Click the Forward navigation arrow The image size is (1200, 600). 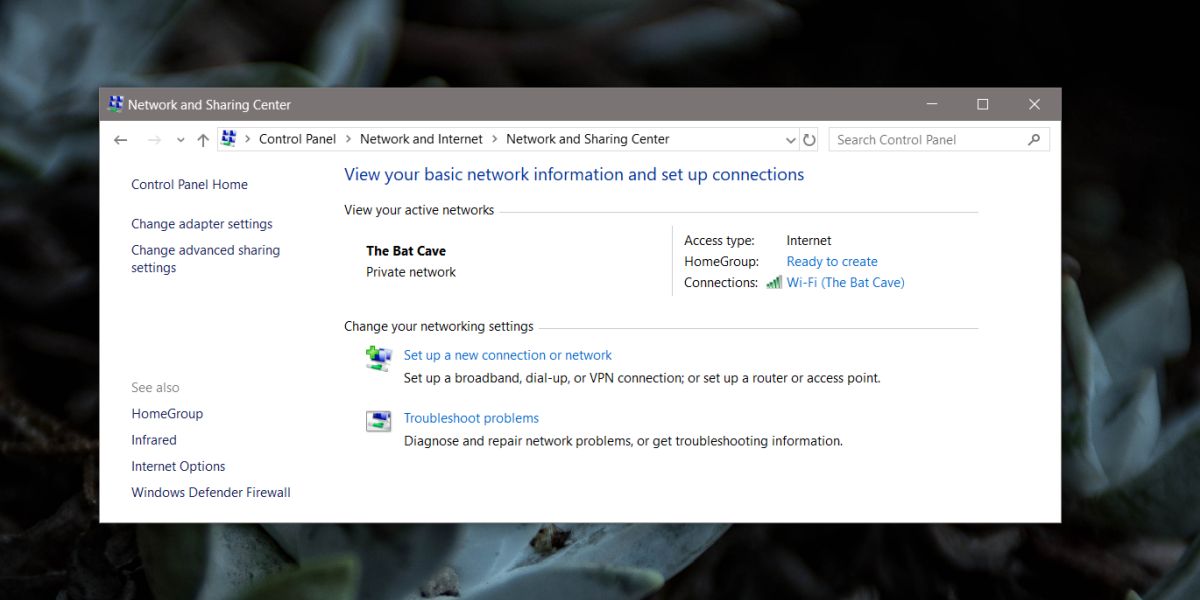154,140
